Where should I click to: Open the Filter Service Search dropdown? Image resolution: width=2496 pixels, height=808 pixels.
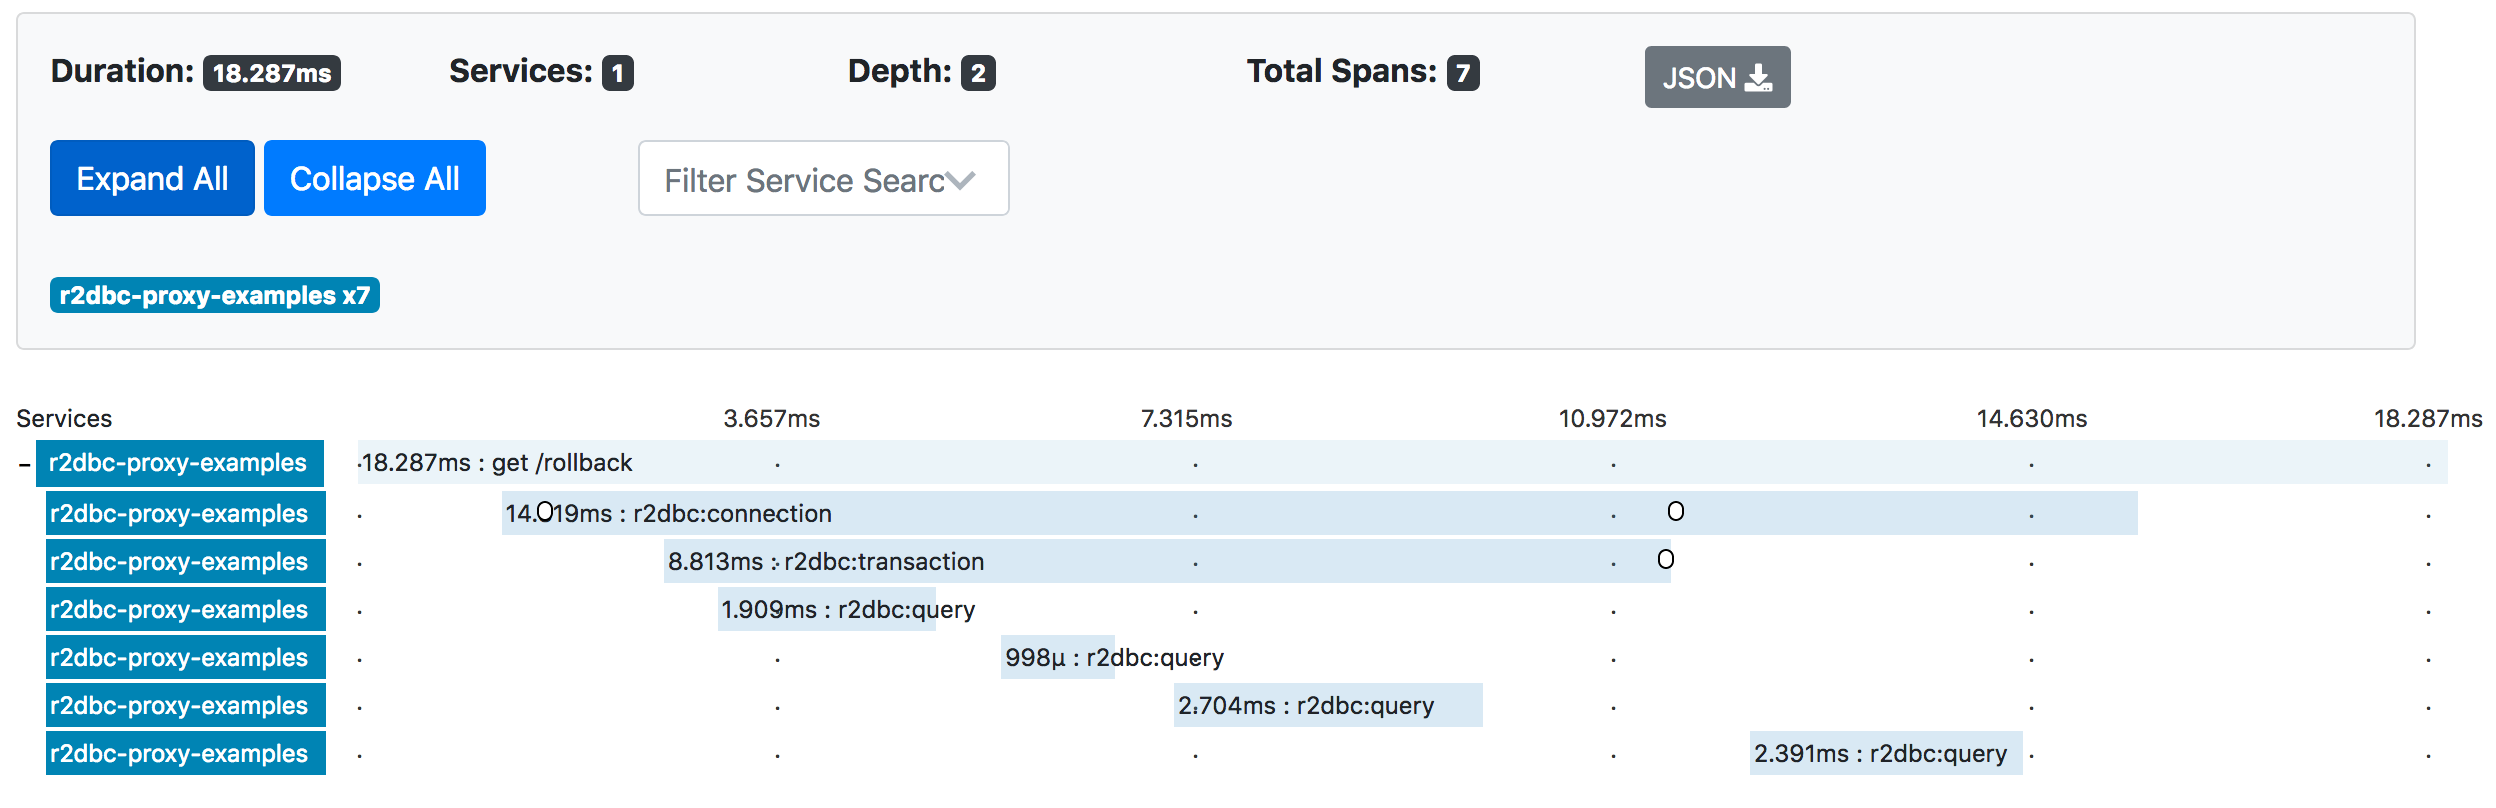(823, 178)
